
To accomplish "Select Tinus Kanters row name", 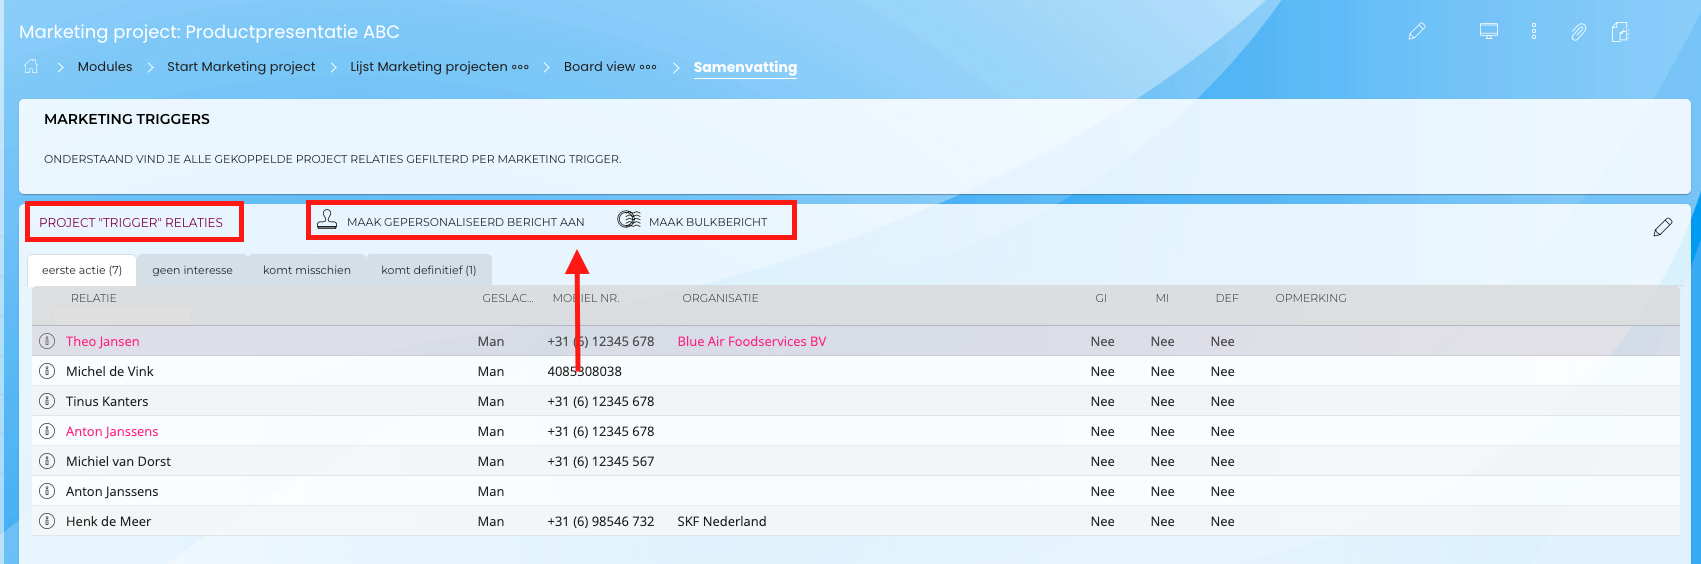I will 107,401.
